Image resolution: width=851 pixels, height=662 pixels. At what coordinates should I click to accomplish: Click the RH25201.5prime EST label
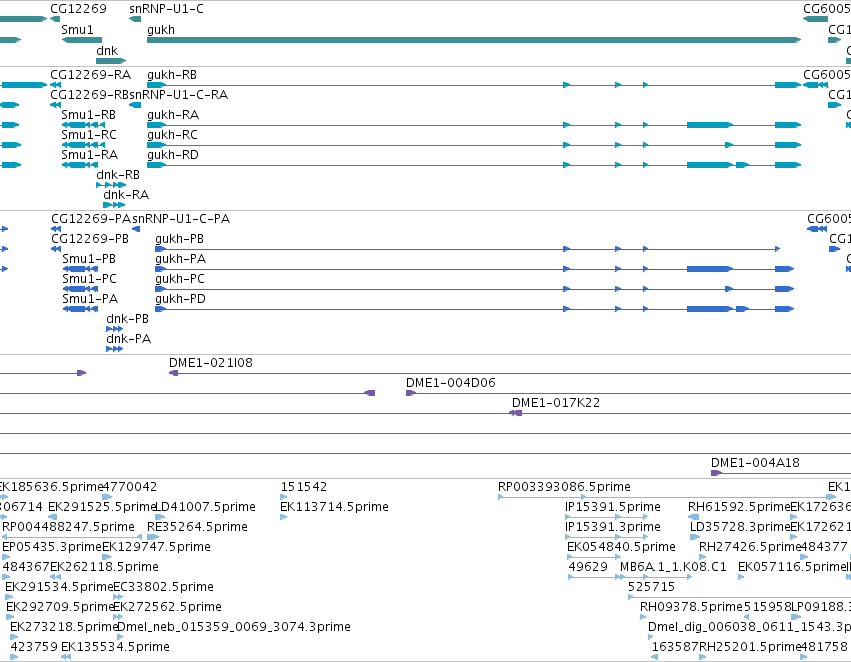750,648
